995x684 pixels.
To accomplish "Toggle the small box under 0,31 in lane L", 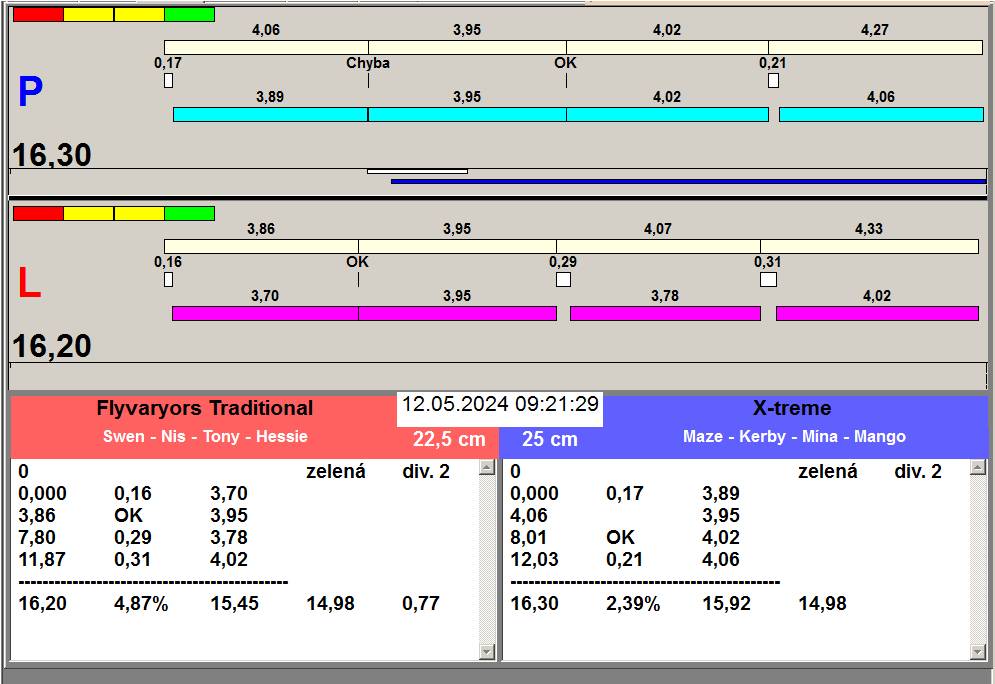I will (x=768, y=280).
